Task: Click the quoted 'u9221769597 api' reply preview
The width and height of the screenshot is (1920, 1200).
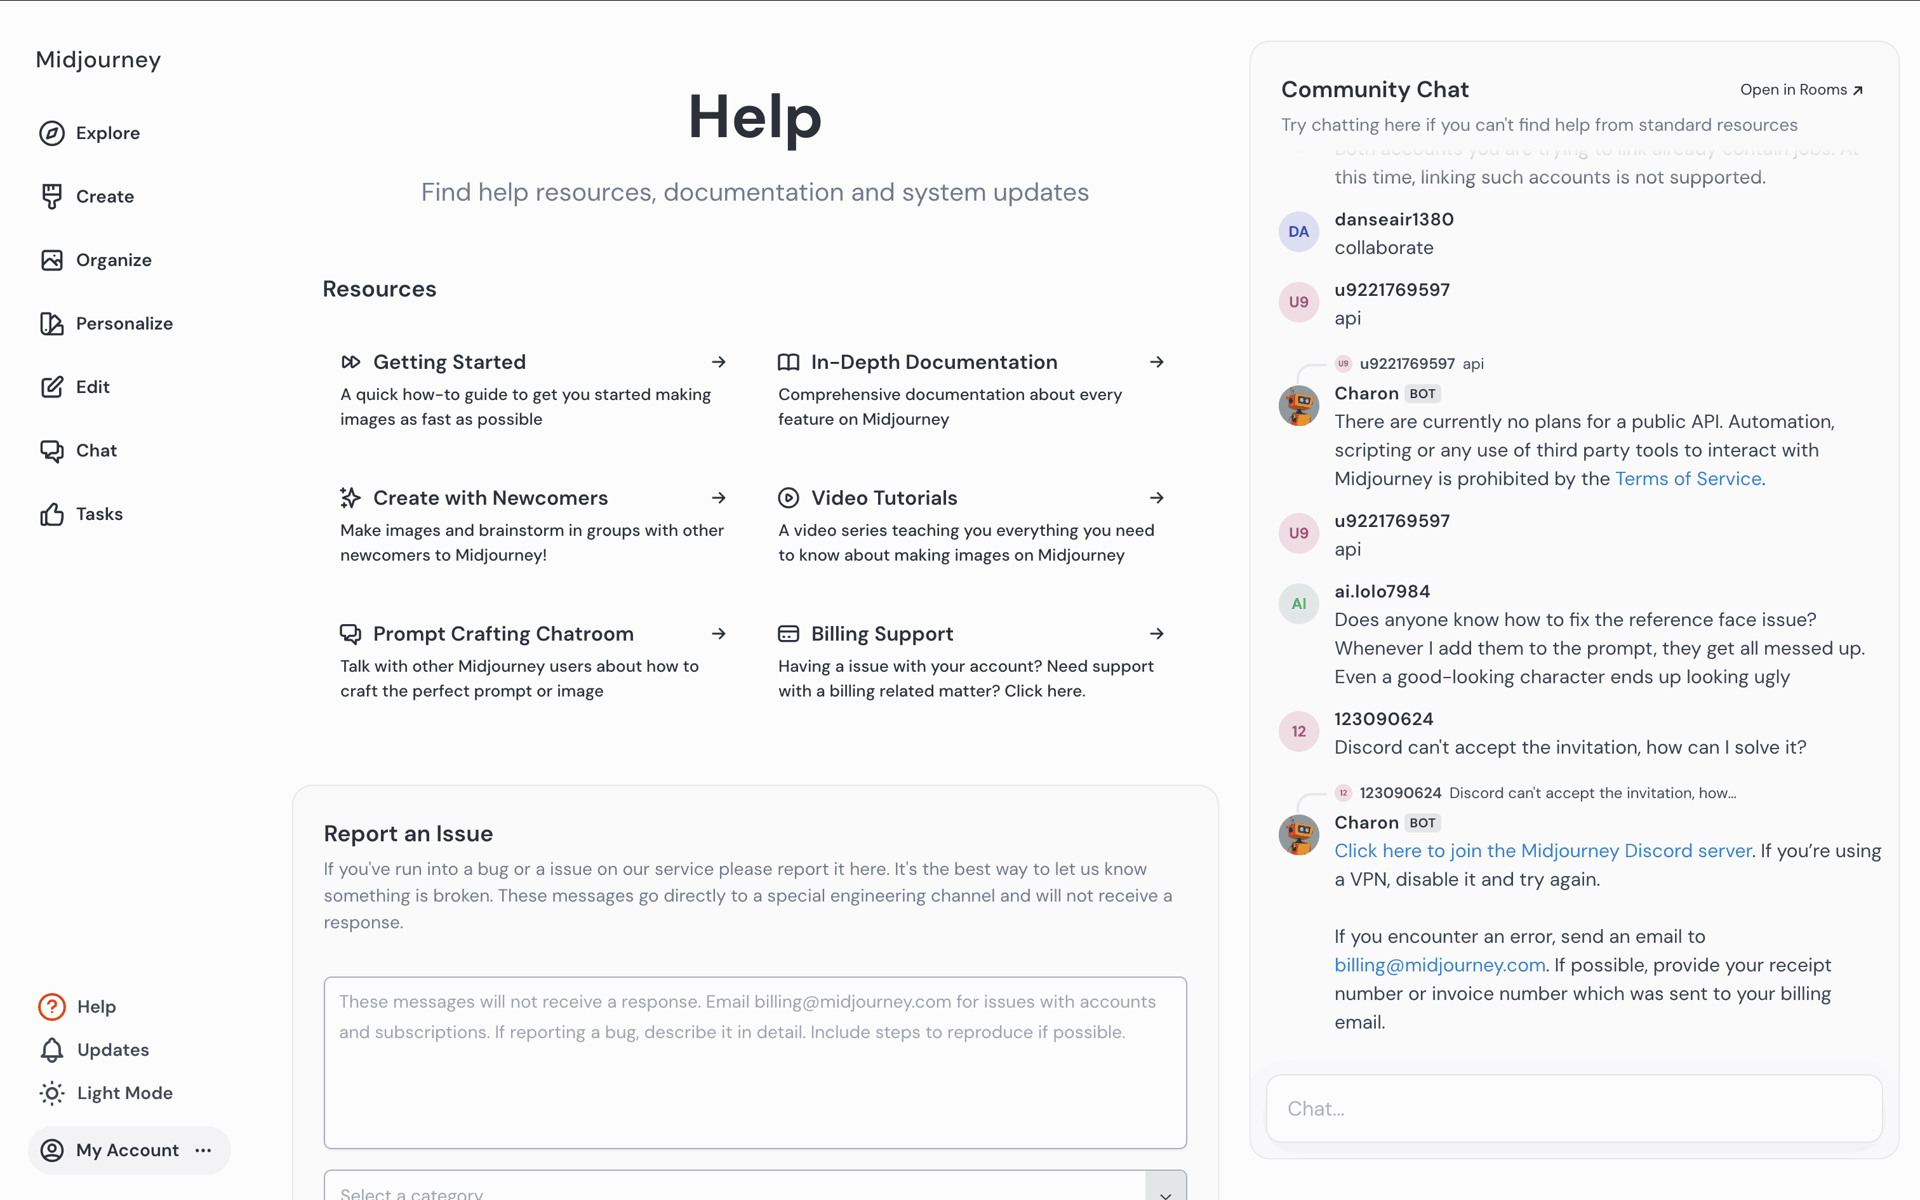Action: coord(1410,364)
